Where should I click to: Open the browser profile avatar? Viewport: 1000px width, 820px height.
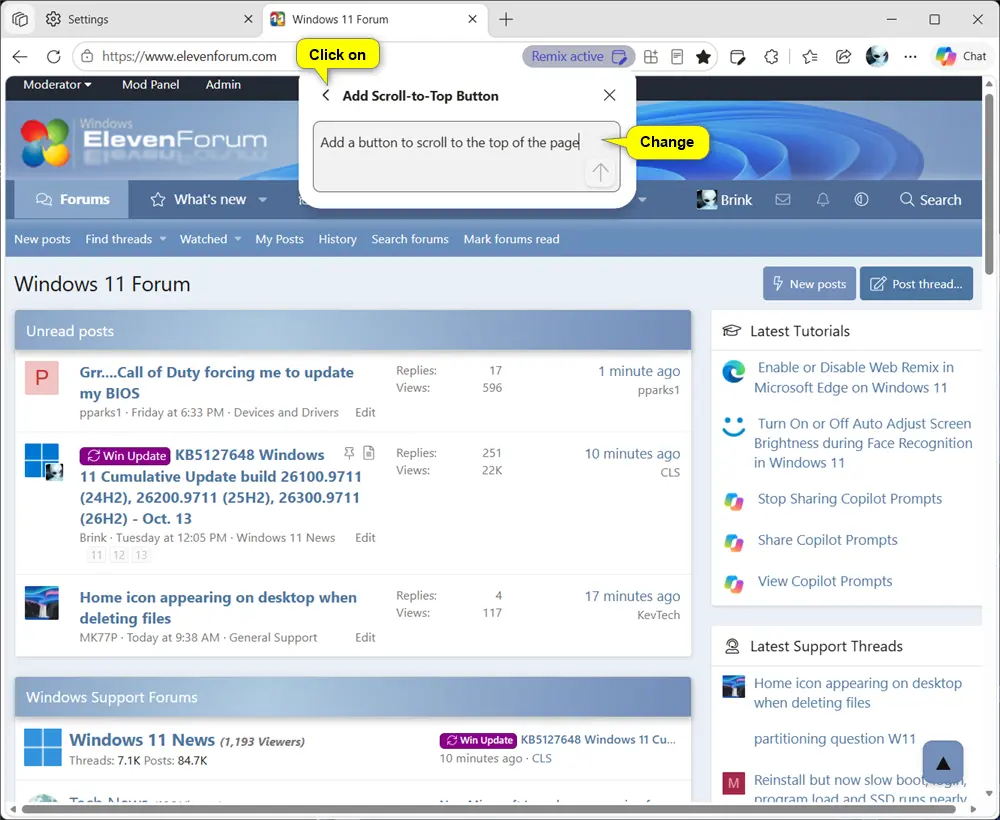(877, 56)
